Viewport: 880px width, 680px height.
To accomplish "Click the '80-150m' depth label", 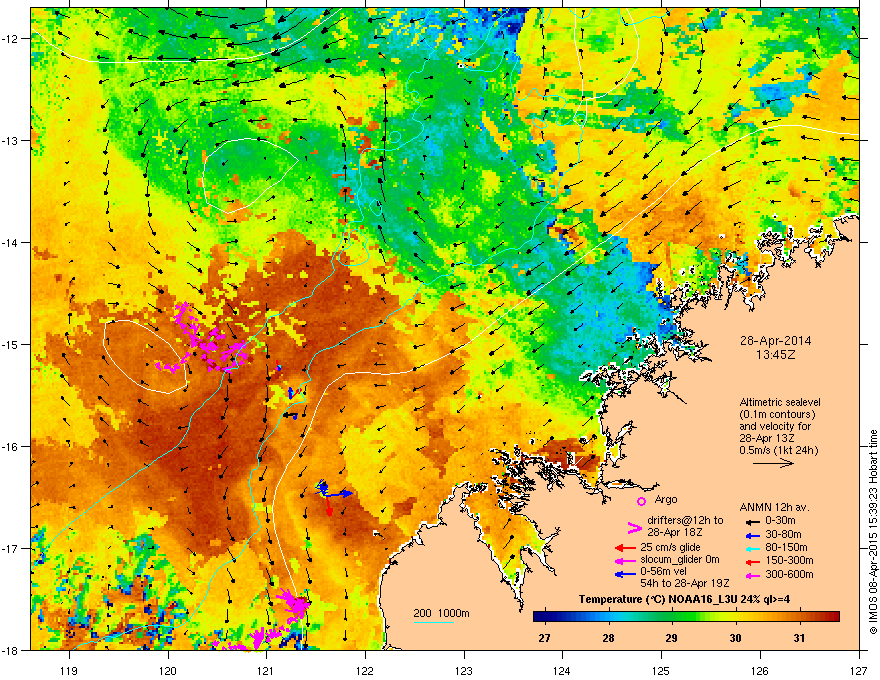I will pyautogui.click(x=786, y=547).
